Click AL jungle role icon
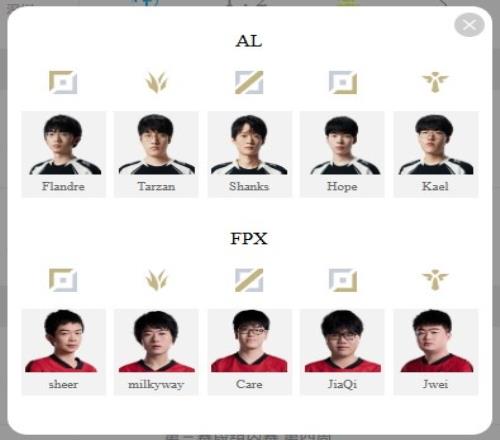500x440 pixels. pyautogui.click(x=156, y=82)
